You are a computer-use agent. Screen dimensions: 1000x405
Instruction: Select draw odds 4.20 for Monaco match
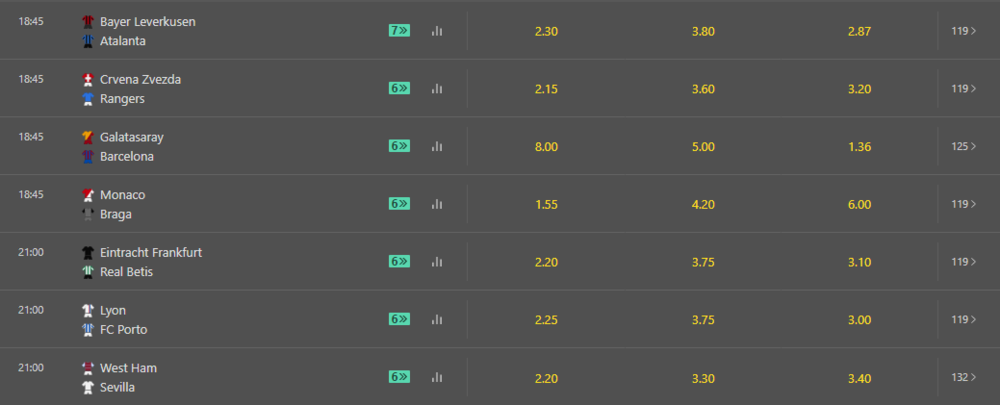(x=703, y=205)
